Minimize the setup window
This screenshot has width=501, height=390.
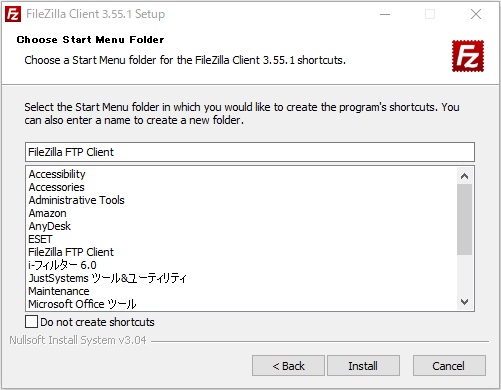point(385,14)
